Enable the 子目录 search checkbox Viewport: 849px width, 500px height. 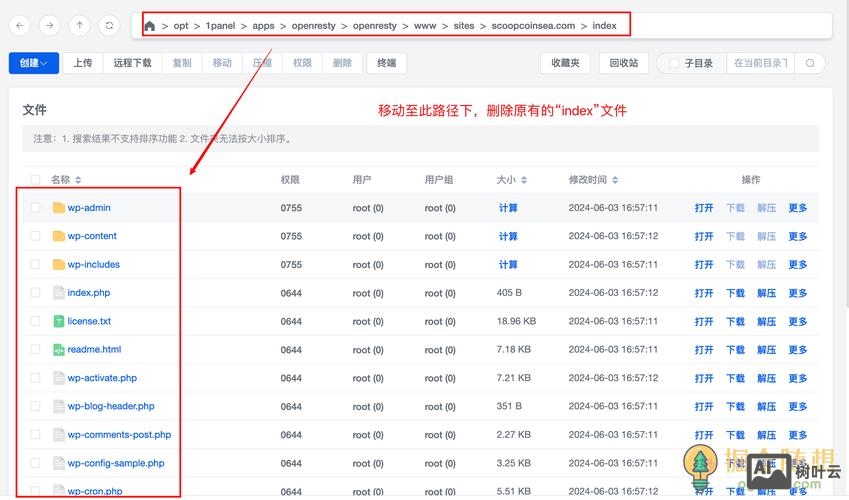[674, 63]
